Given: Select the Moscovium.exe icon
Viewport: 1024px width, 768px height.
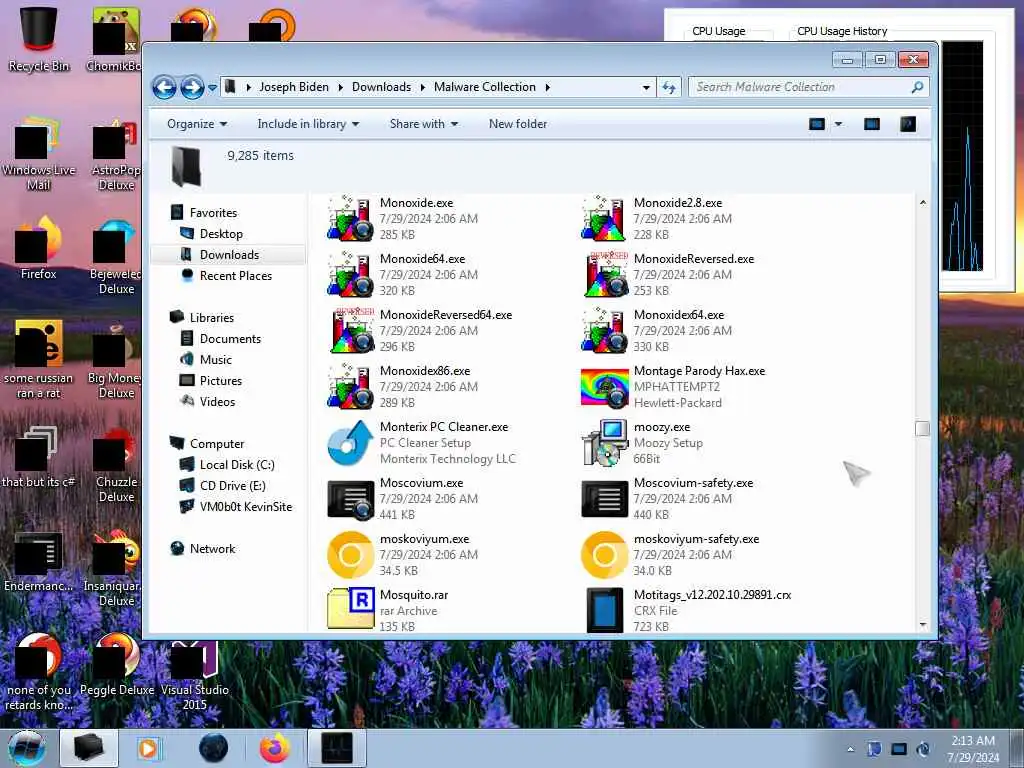Looking at the screenshot, I should [x=350, y=500].
